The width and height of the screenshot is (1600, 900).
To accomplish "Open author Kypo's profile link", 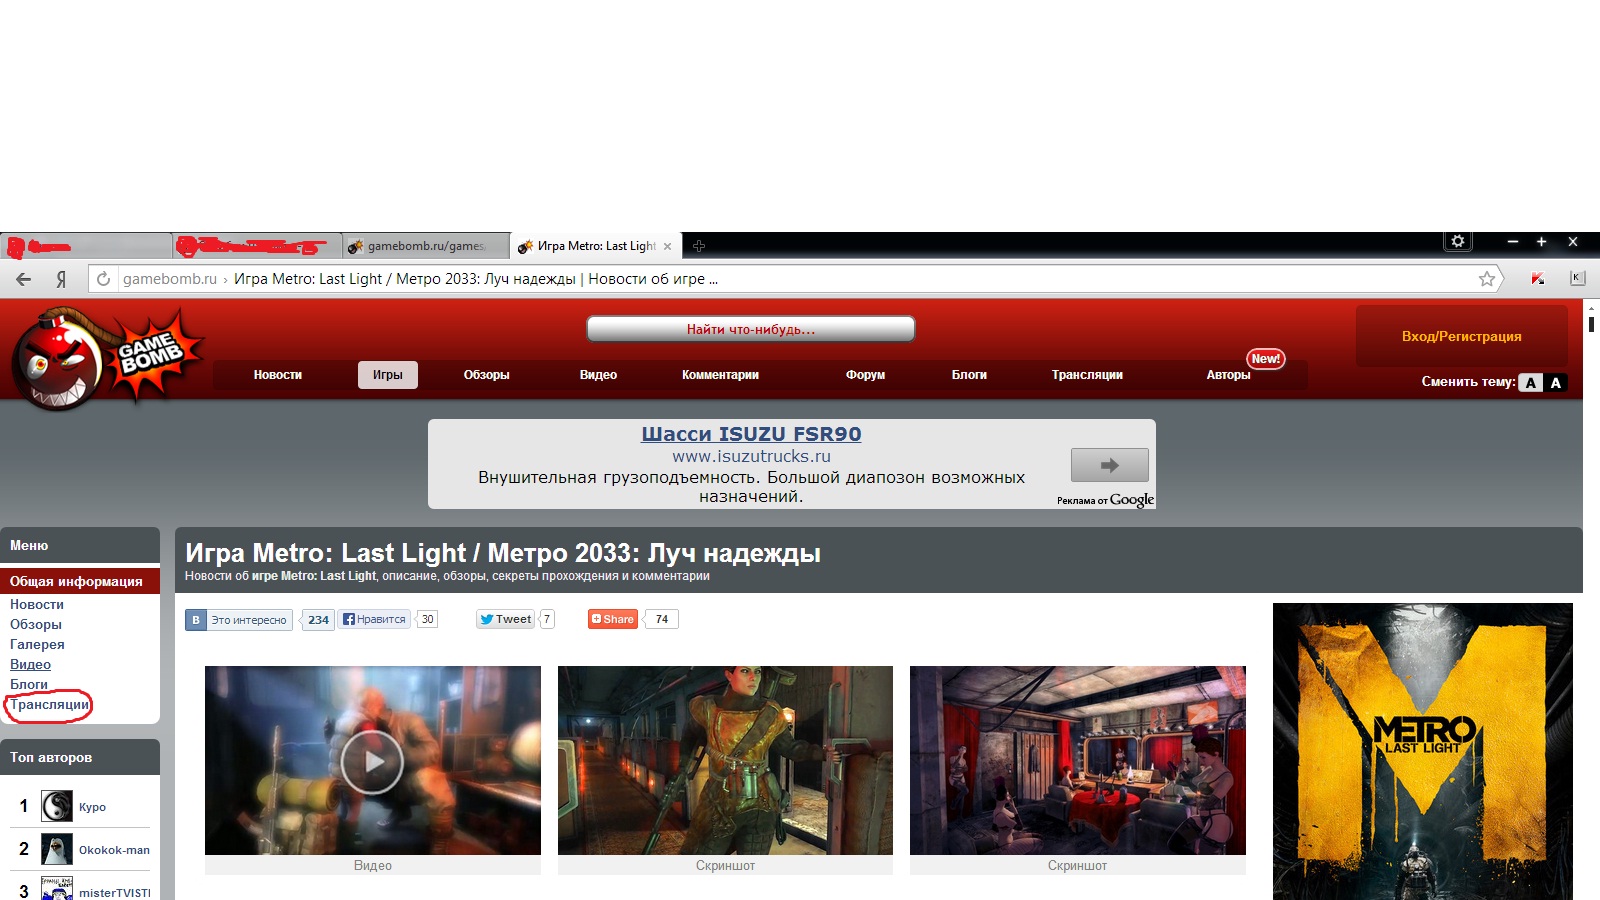I will (92, 807).
